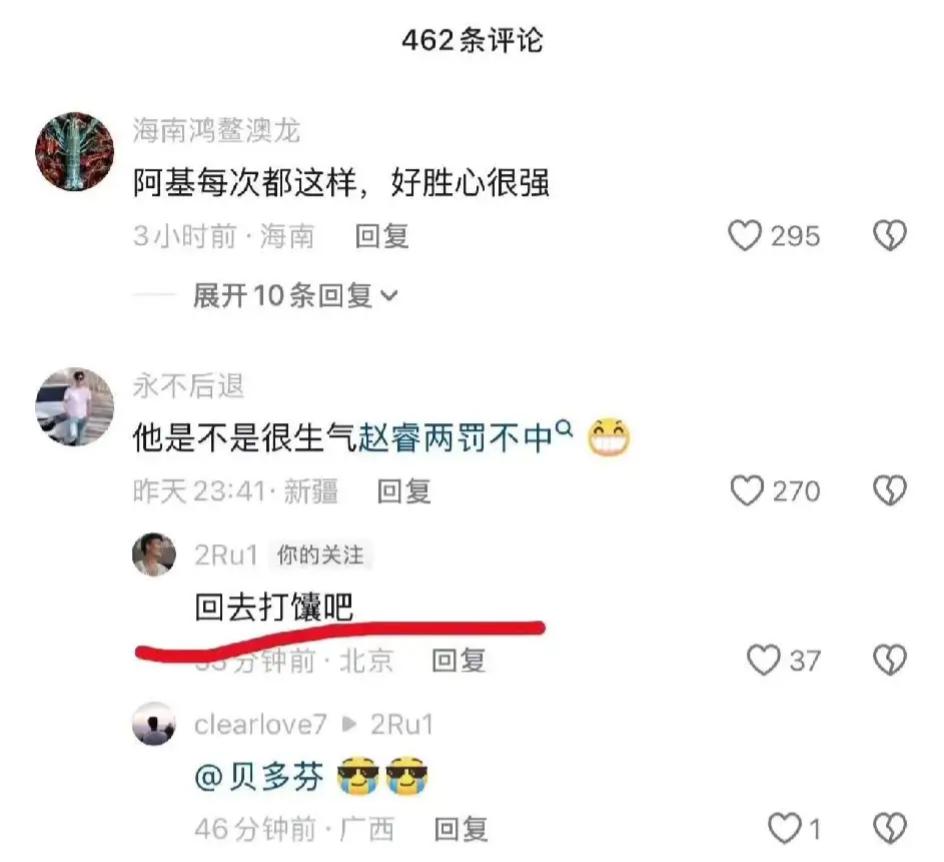Tap broken heart on clearlove7's reply
This screenshot has width=944, height=862.
click(890, 828)
